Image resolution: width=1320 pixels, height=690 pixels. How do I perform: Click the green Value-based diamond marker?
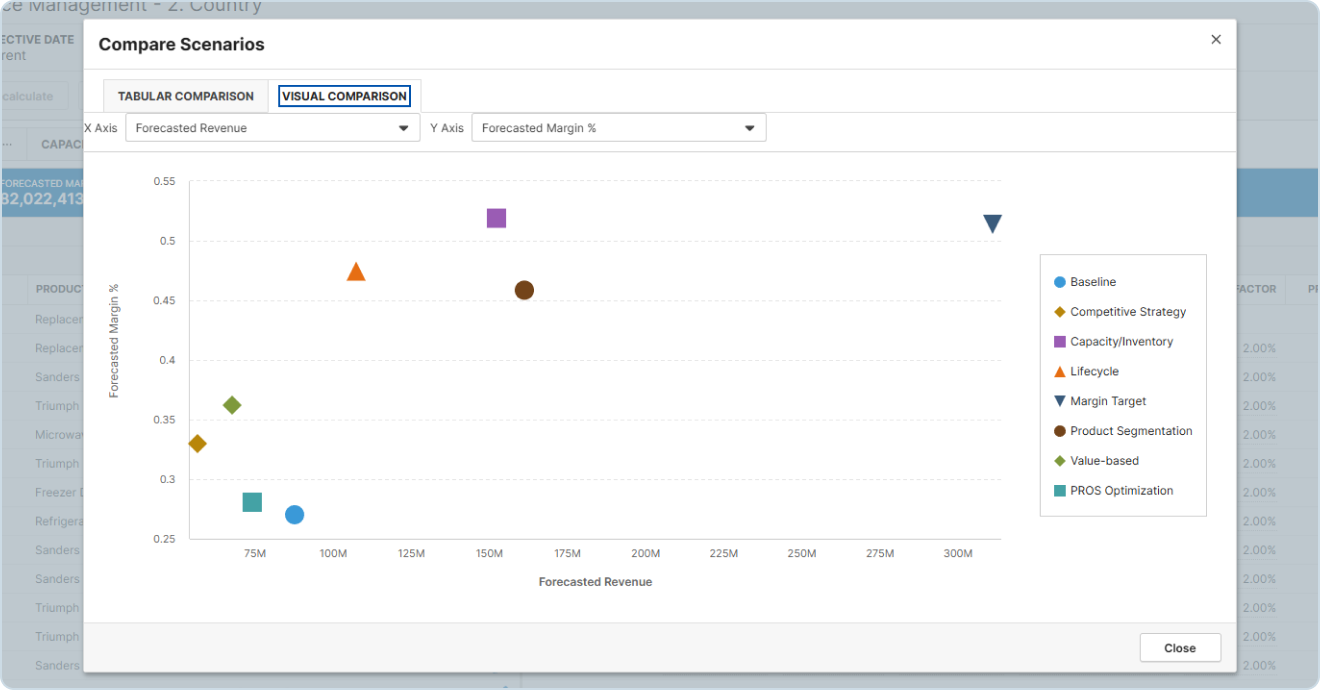(x=232, y=405)
